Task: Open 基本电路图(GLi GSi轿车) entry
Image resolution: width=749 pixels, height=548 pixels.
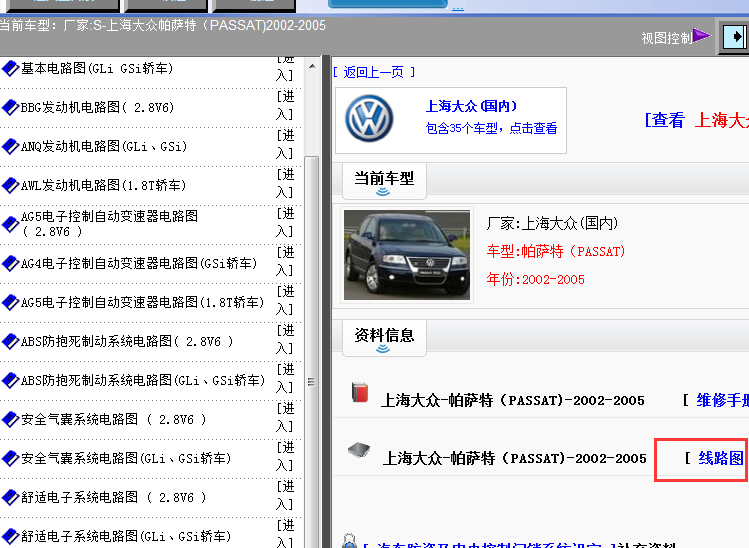Action: pyautogui.click(x=97, y=69)
